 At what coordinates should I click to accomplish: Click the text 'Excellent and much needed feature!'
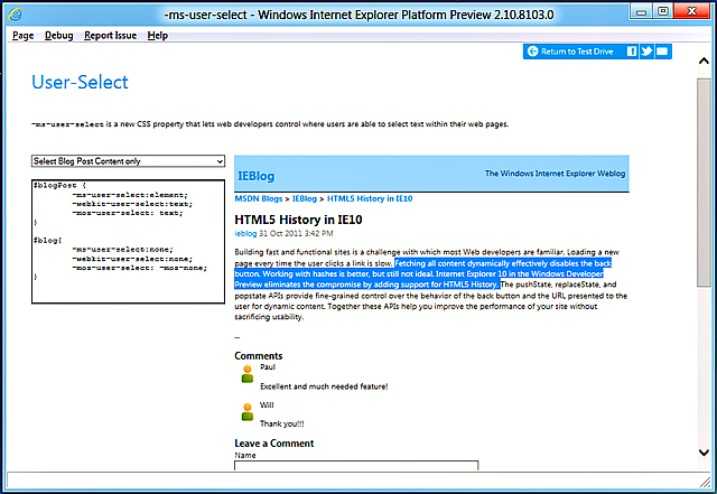click(x=324, y=387)
